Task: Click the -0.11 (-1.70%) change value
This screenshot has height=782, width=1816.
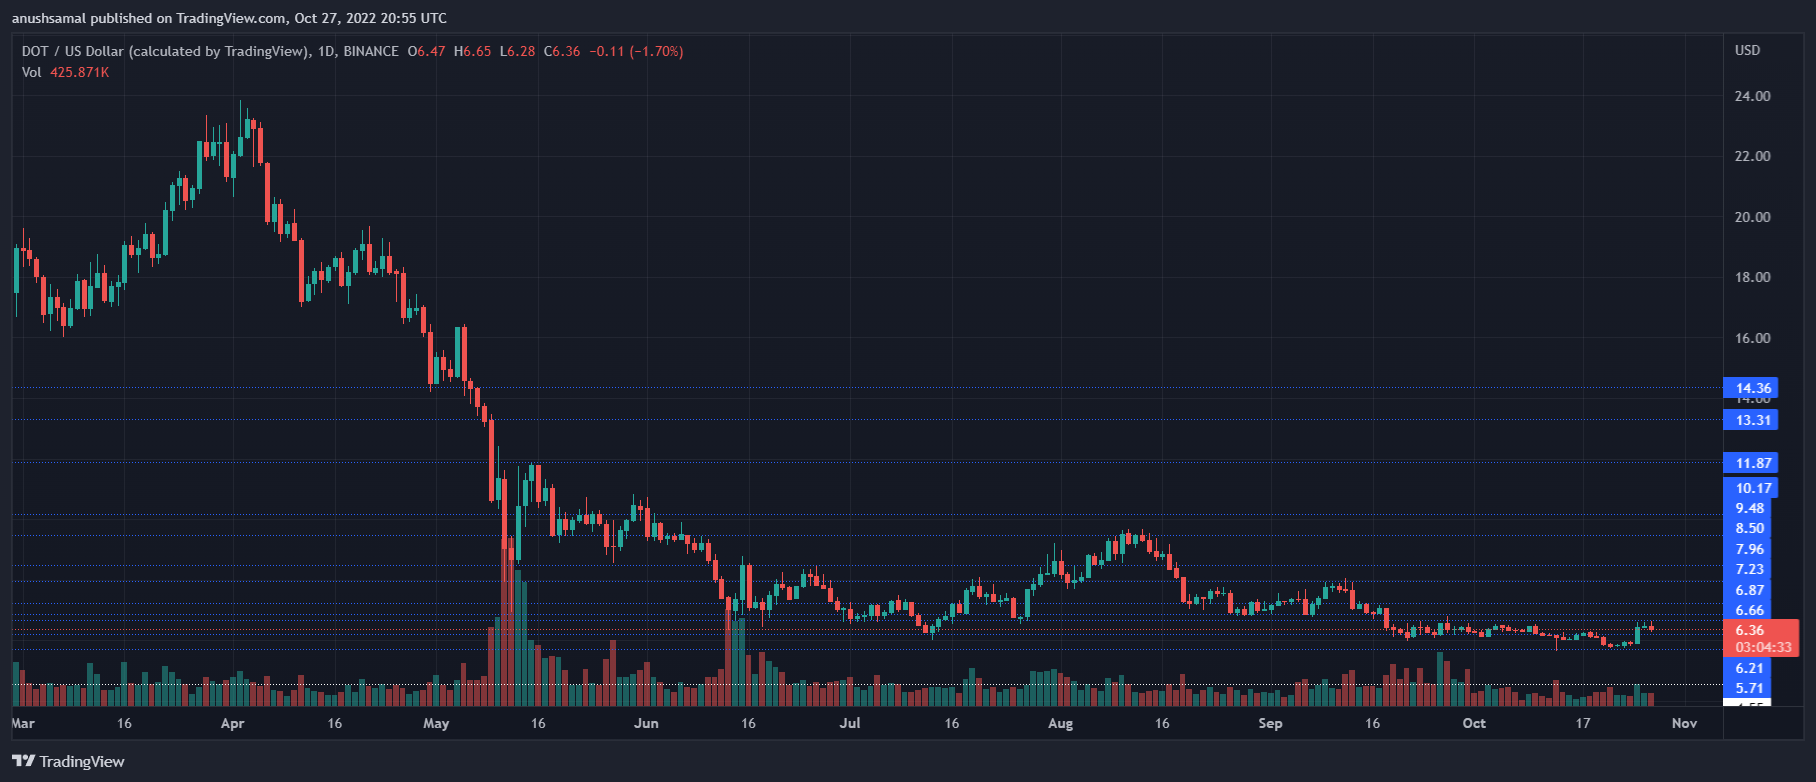Action: tap(637, 51)
